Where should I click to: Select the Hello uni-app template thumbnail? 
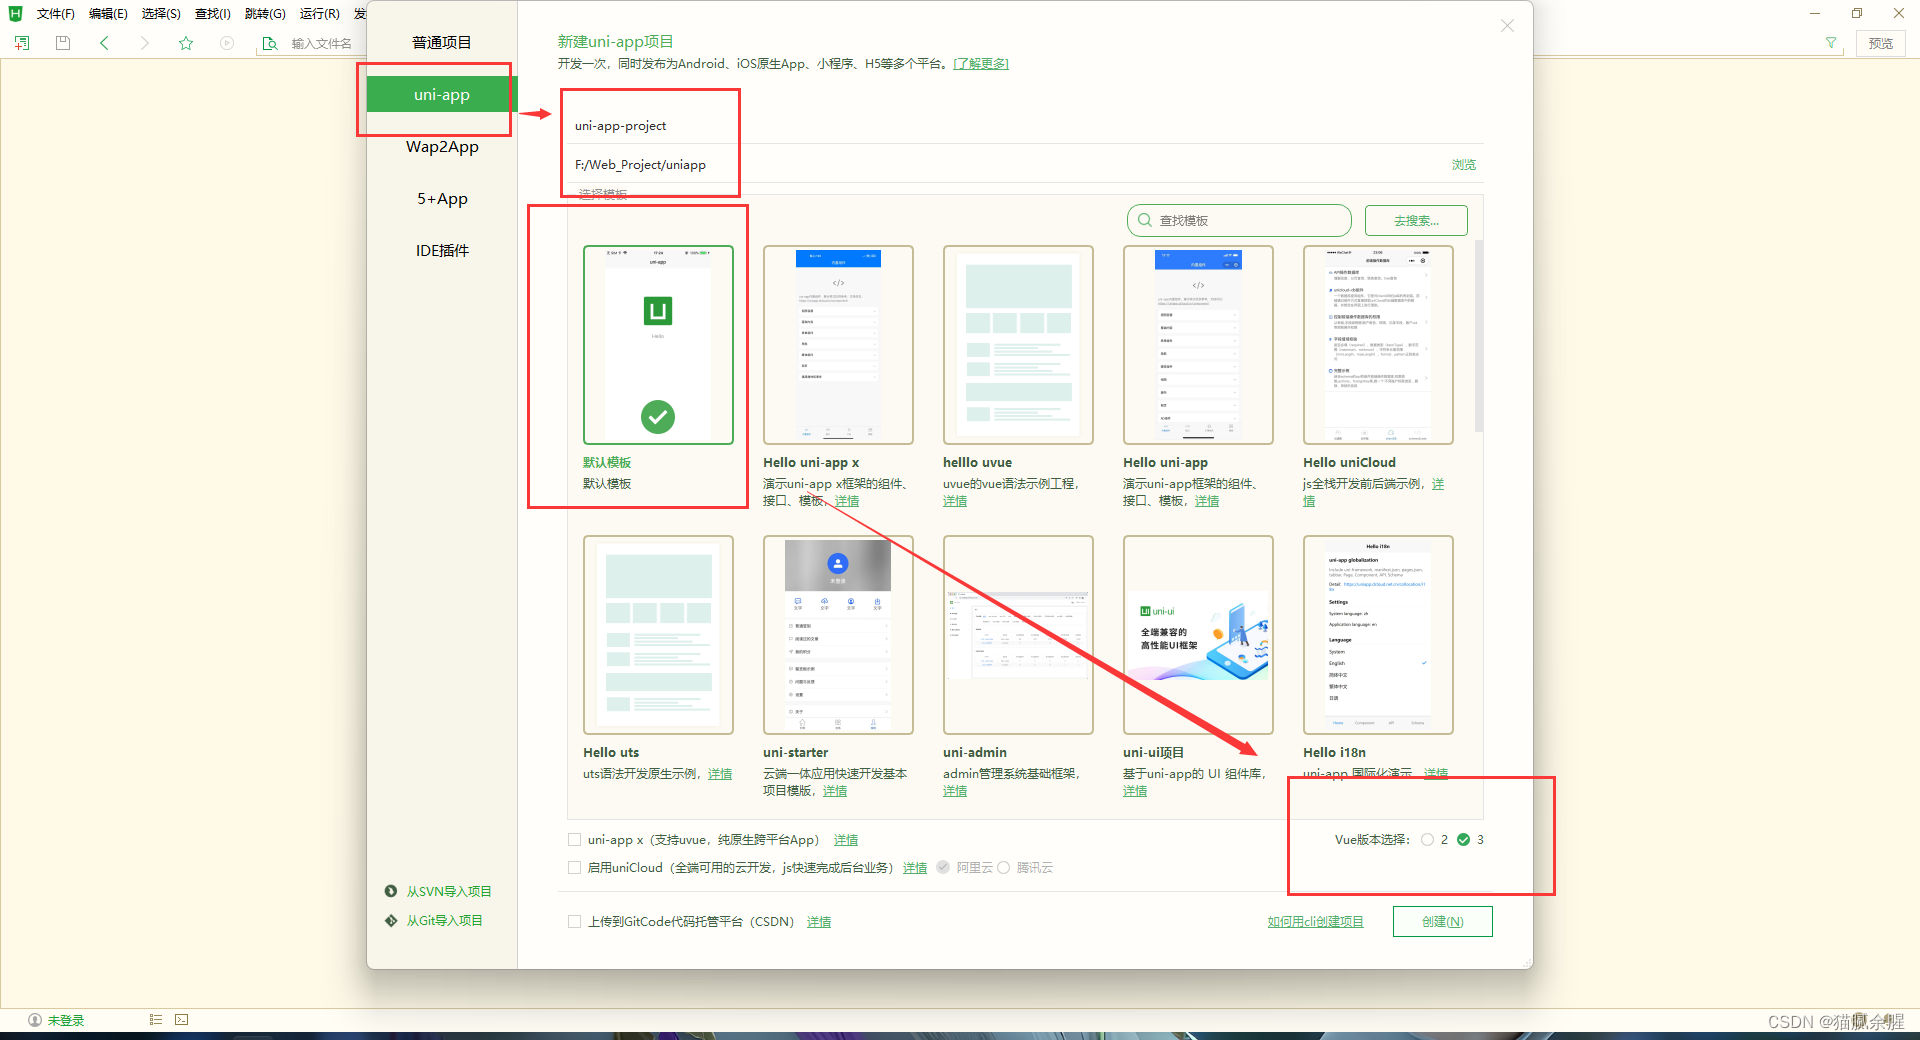pos(1198,345)
